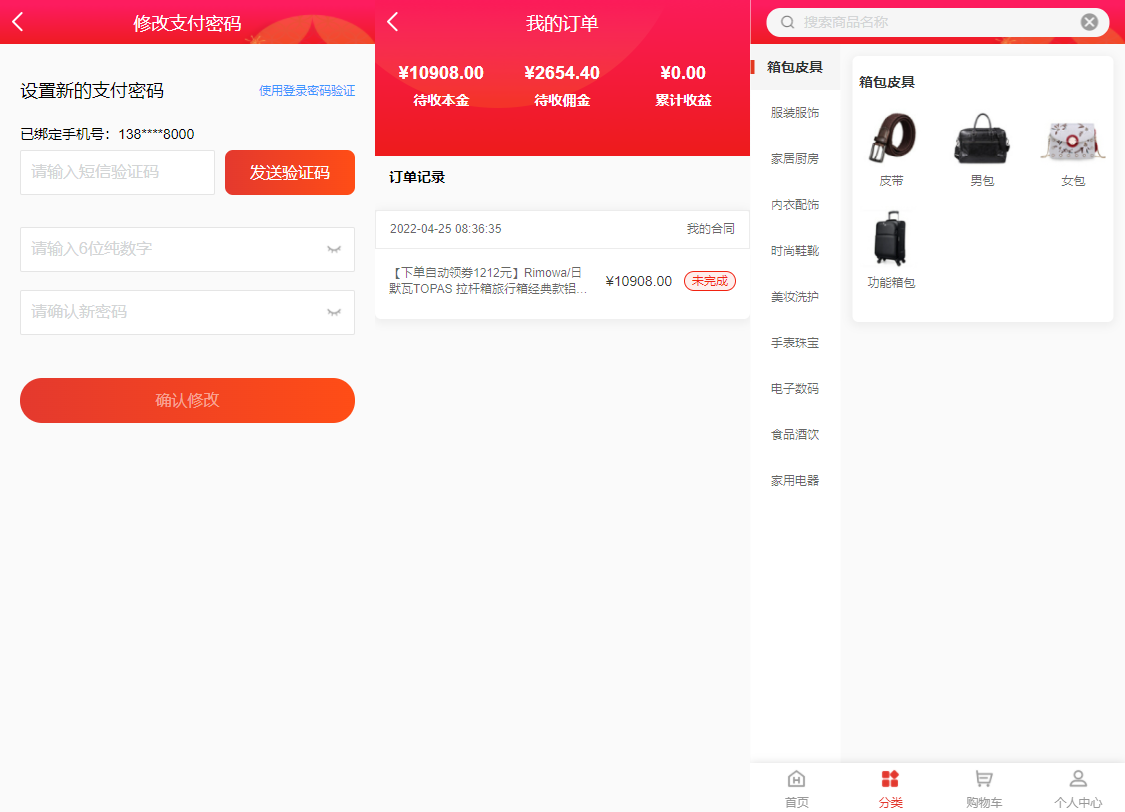The width and height of the screenshot is (1125, 812).
Task: Select 食品酒饮 in the category sidebar
Action: point(795,434)
